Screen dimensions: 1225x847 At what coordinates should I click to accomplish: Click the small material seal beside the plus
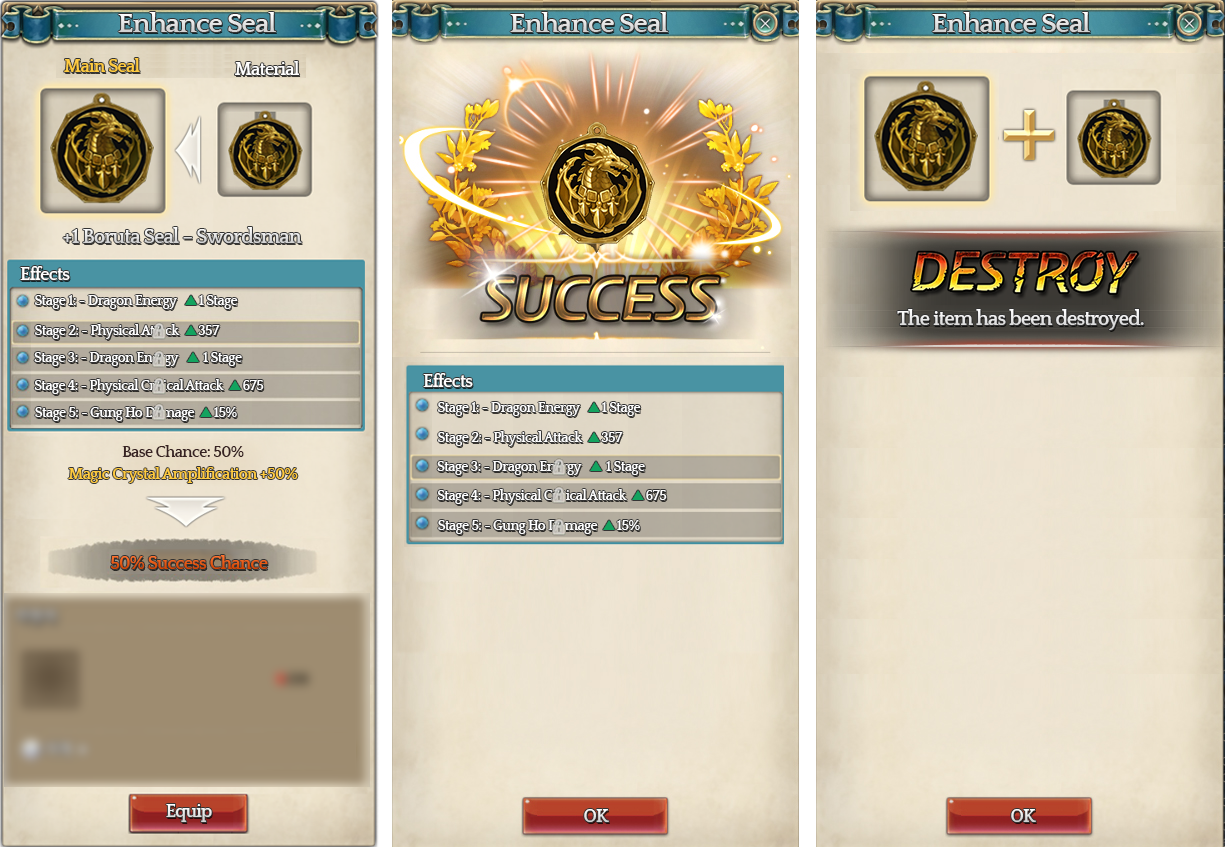pos(1114,138)
